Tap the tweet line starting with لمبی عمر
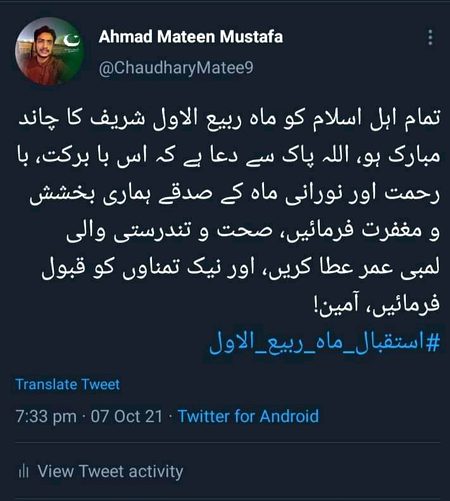This screenshot has width=450, height=501. coord(241,269)
